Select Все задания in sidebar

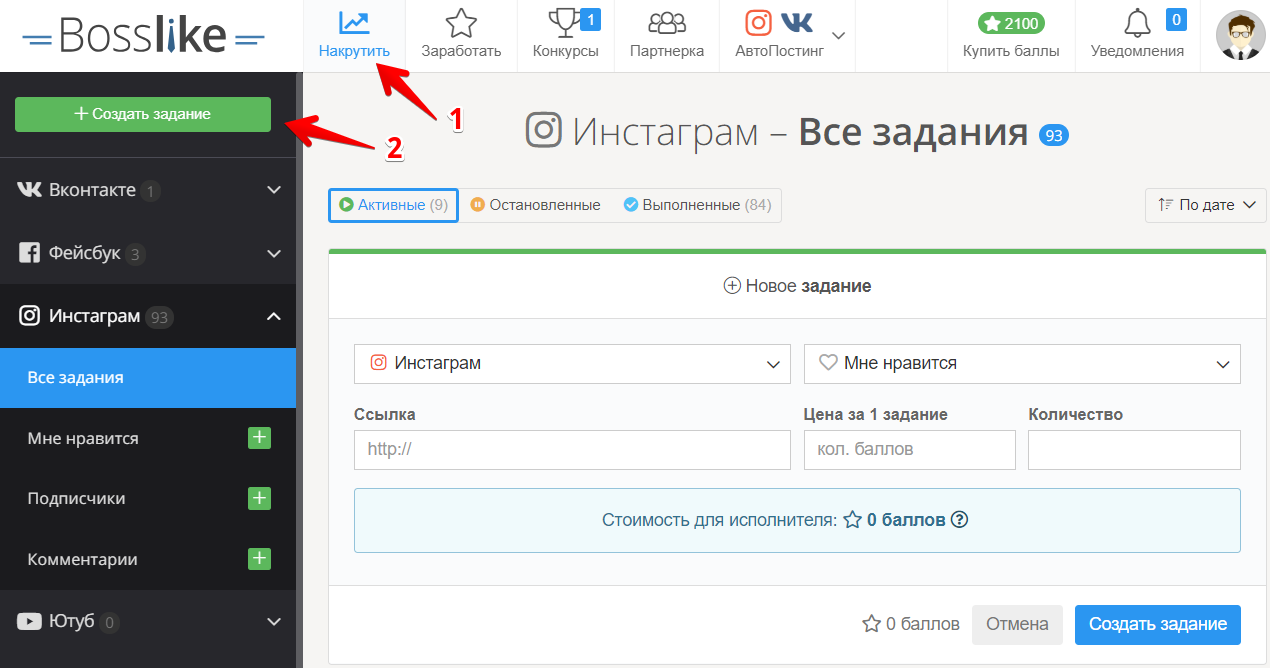click(x=148, y=377)
